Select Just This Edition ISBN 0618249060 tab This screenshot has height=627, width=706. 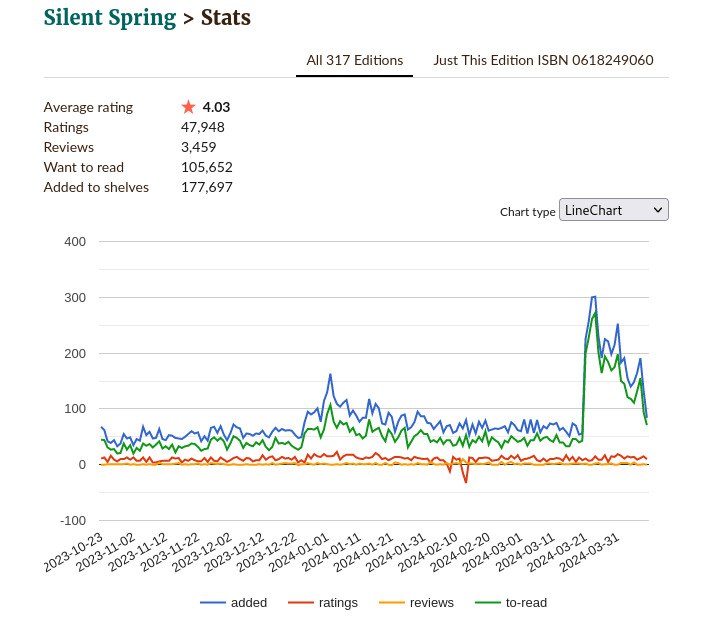point(543,60)
